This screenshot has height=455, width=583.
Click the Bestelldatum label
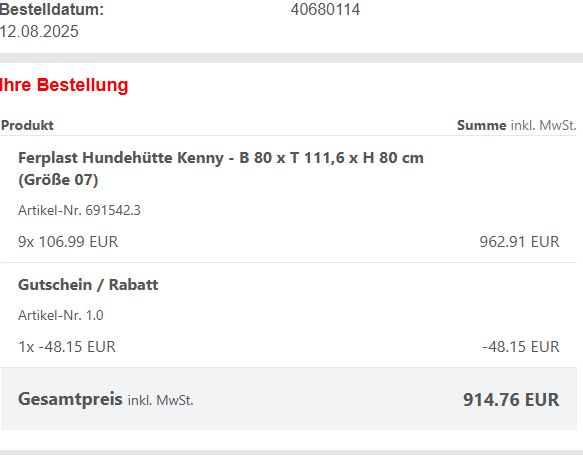tap(52, 10)
